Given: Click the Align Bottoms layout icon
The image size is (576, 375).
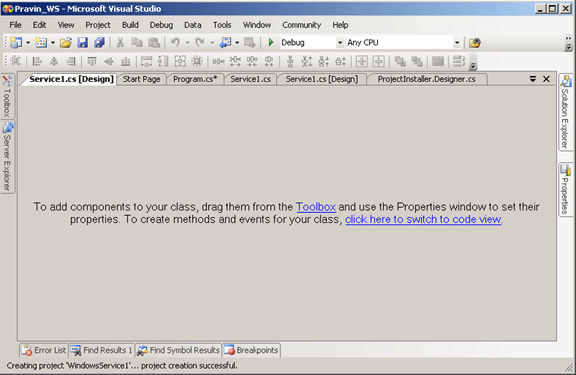Looking at the screenshot, I should (x=126, y=61).
